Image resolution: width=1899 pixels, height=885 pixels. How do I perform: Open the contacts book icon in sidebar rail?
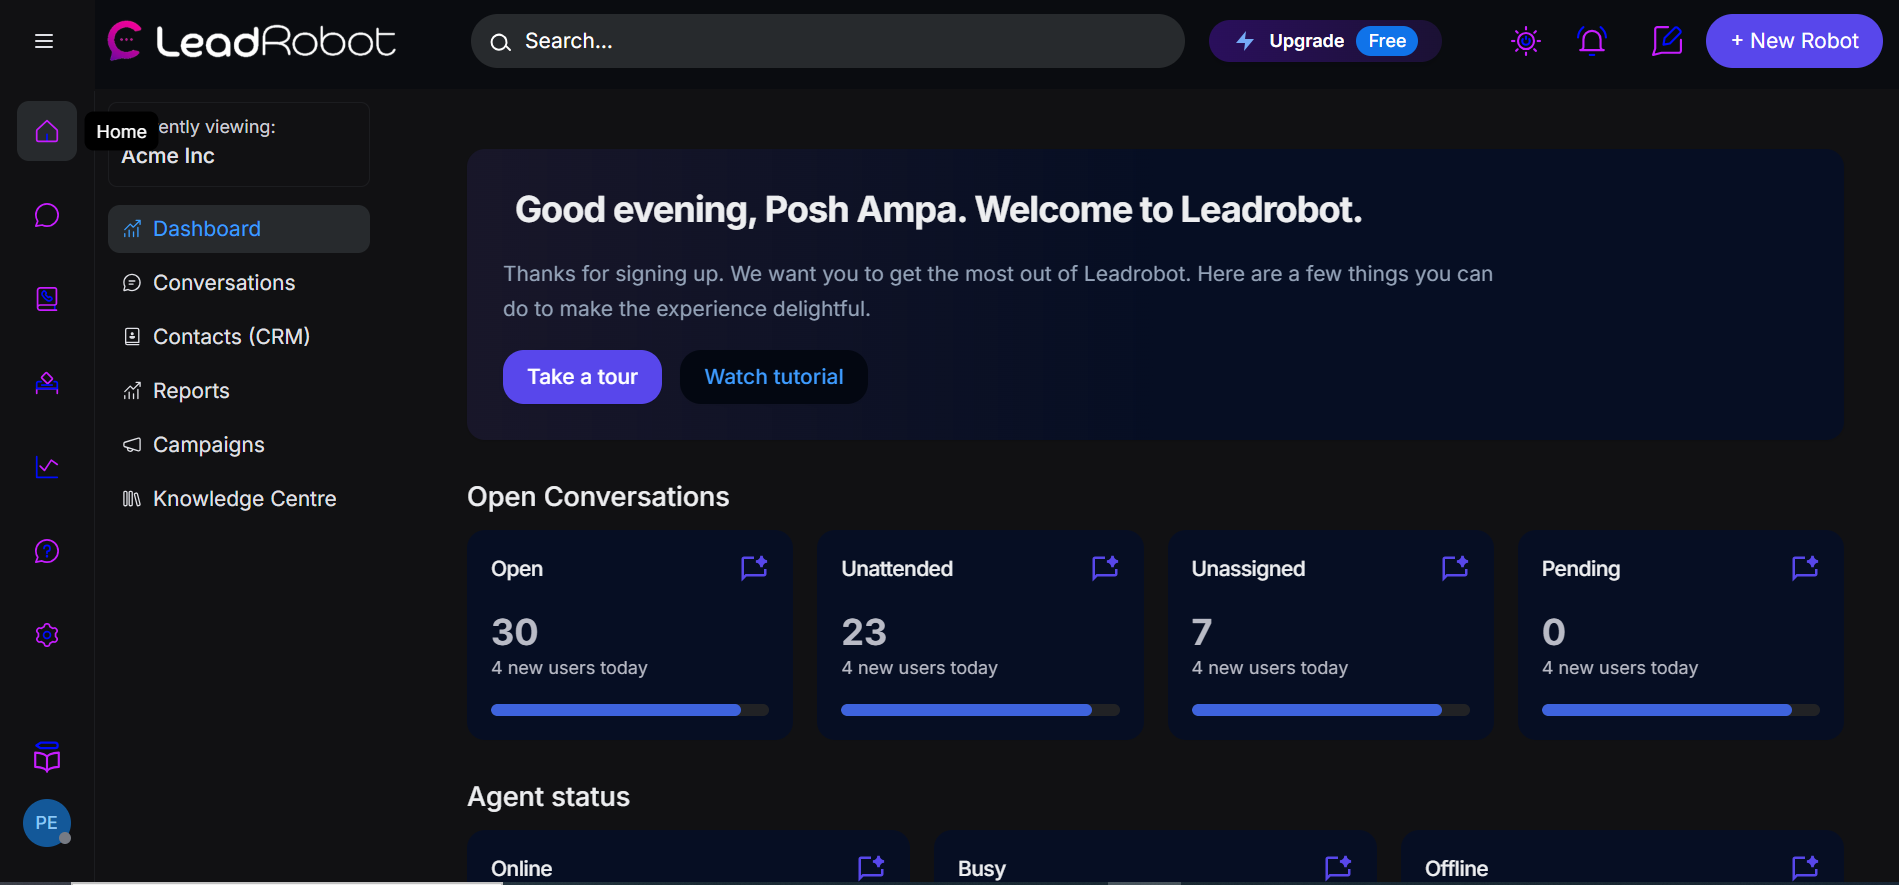click(x=47, y=299)
